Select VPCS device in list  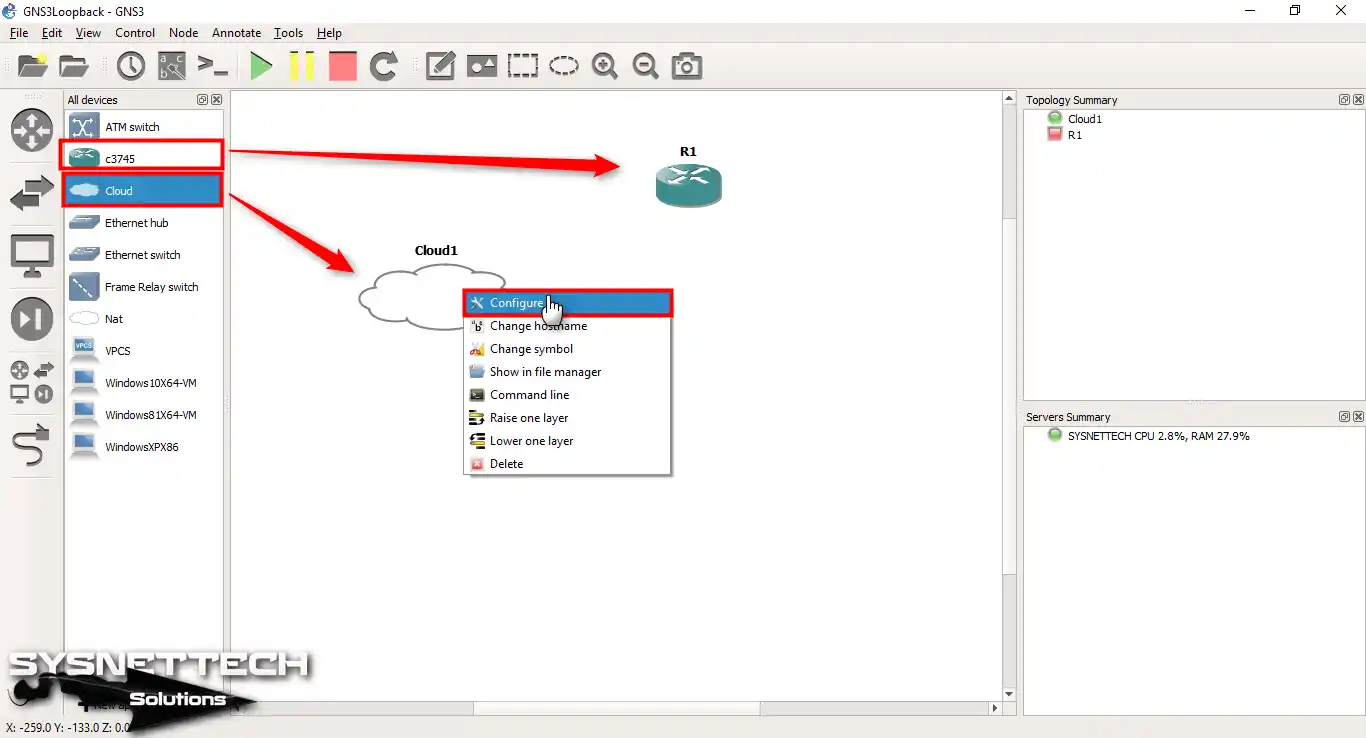click(143, 350)
